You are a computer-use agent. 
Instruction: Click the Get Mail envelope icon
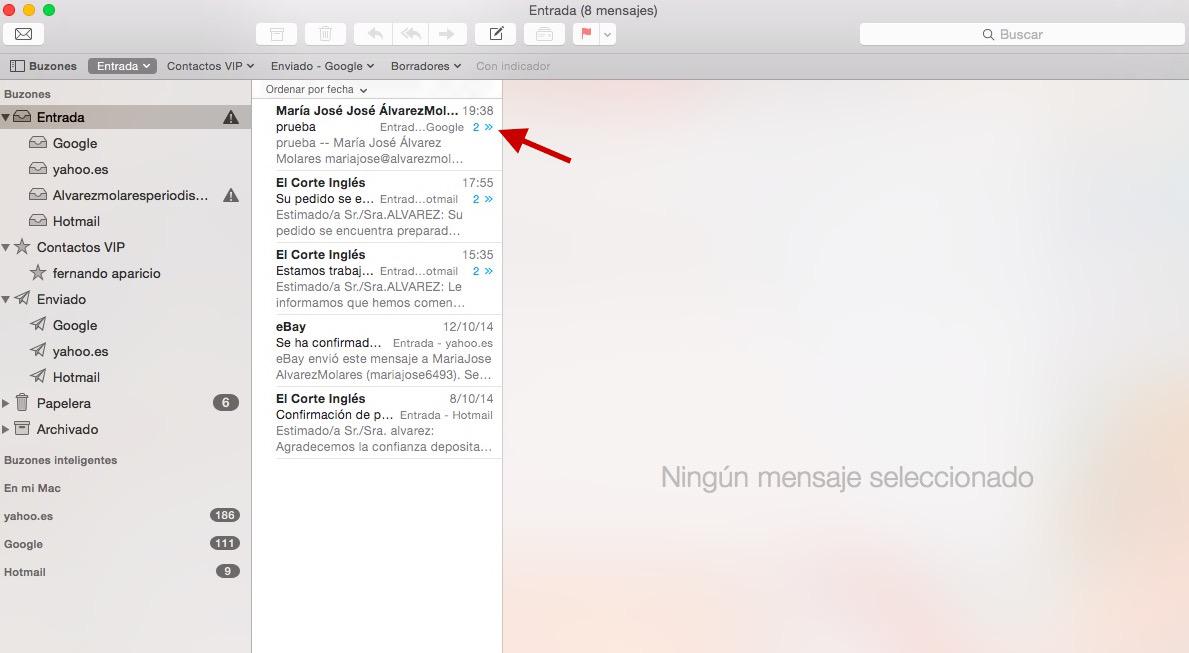click(x=23, y=34)
